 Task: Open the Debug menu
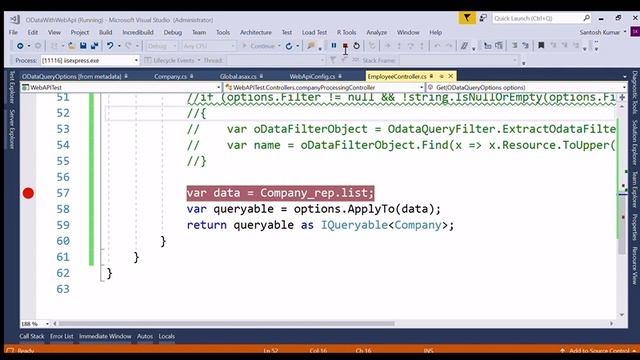point(173,32)
